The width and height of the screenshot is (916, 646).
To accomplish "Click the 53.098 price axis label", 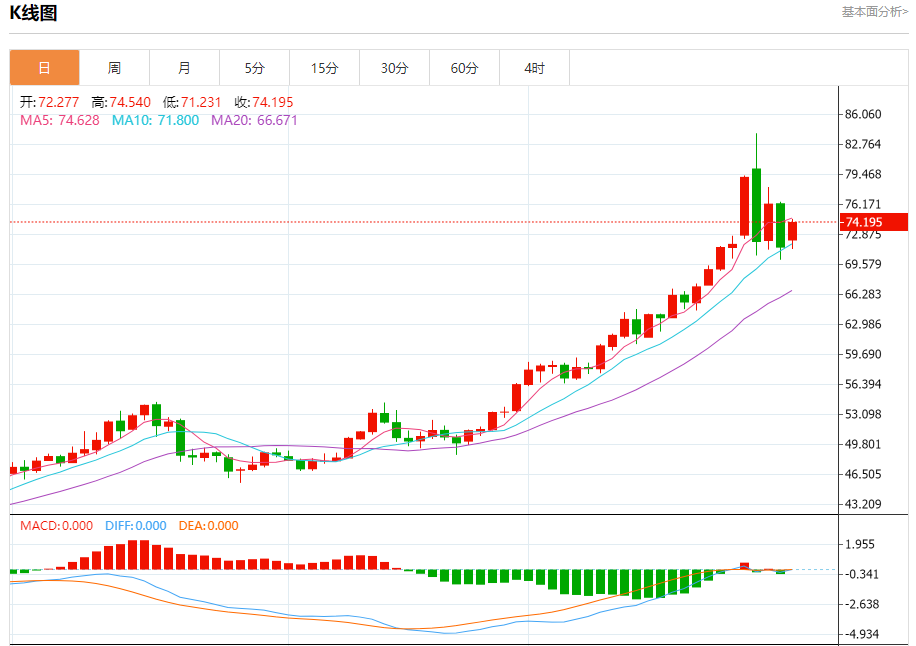I will (863, 414).
